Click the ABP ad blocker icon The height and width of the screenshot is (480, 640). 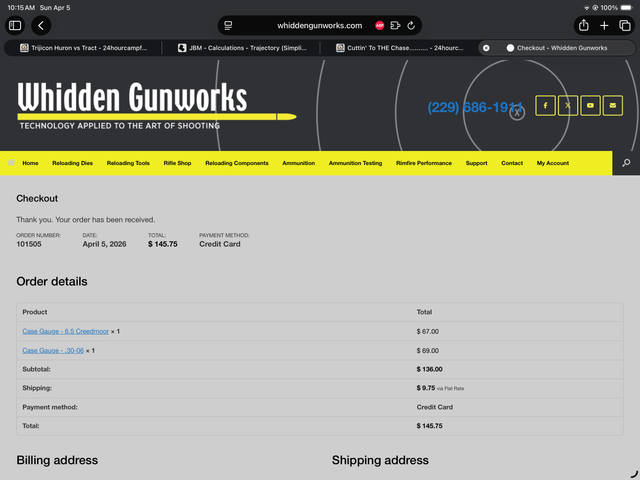(380, 25)
